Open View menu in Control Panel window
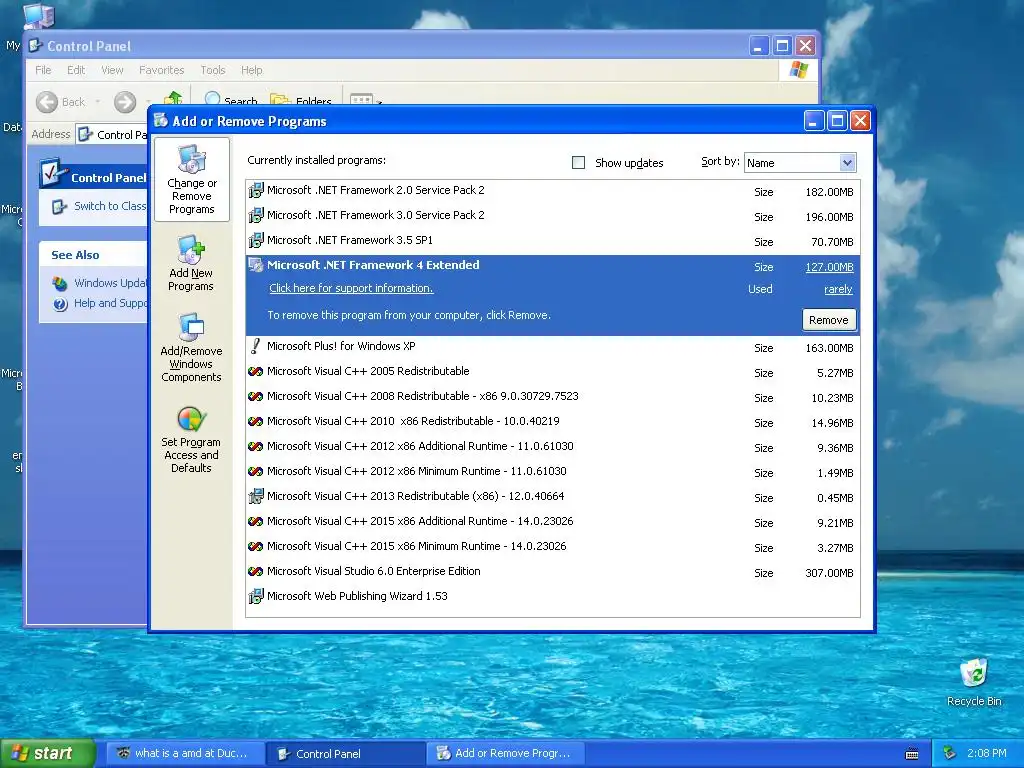Viewport: 1024px width, 768px height. point(112,70)
